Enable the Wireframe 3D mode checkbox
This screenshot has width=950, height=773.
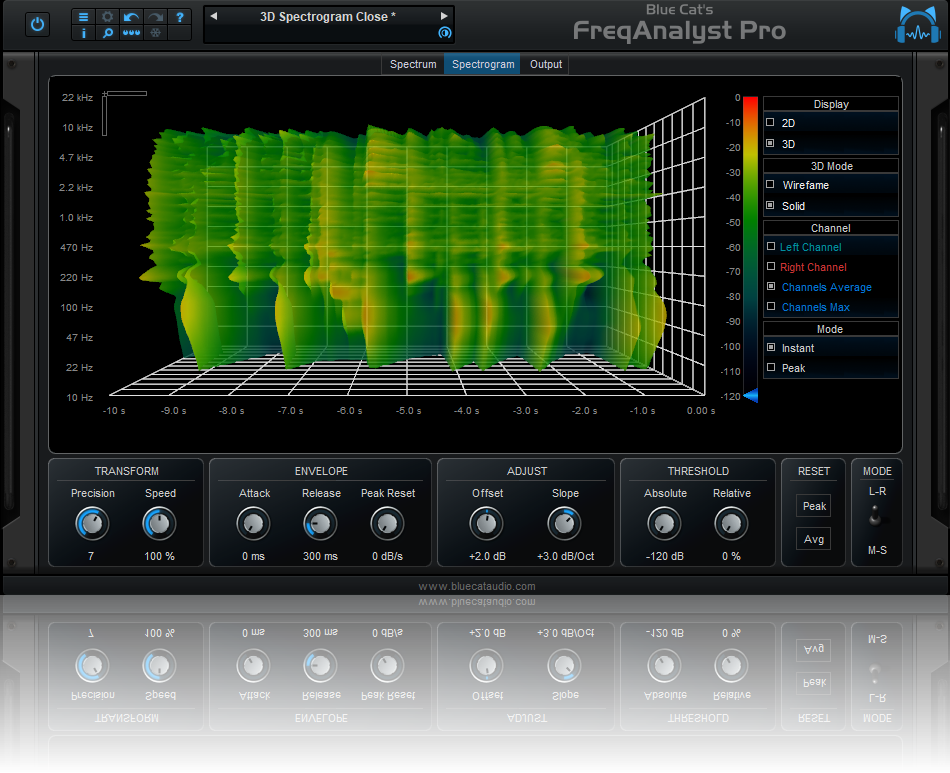pyautogui.click(x=770, y=185)
